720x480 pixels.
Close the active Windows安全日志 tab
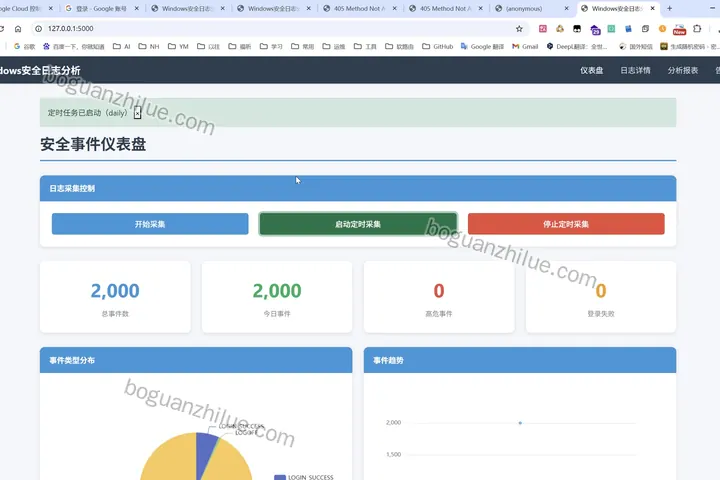(652, 8)
